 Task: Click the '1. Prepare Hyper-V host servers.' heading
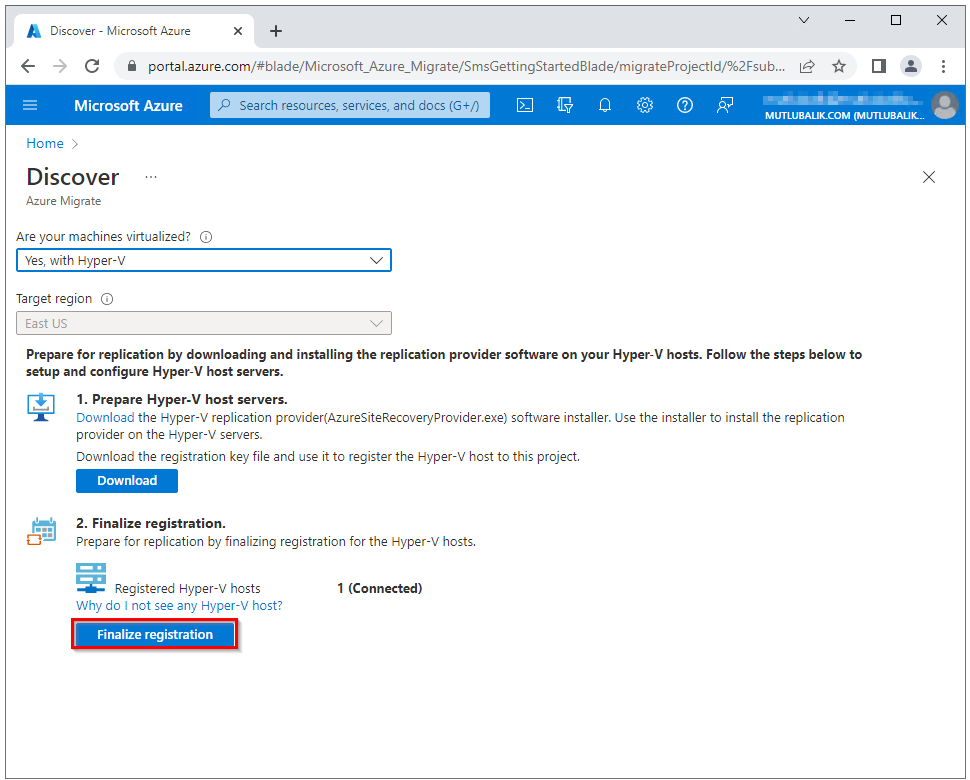(x=182, y=400)
